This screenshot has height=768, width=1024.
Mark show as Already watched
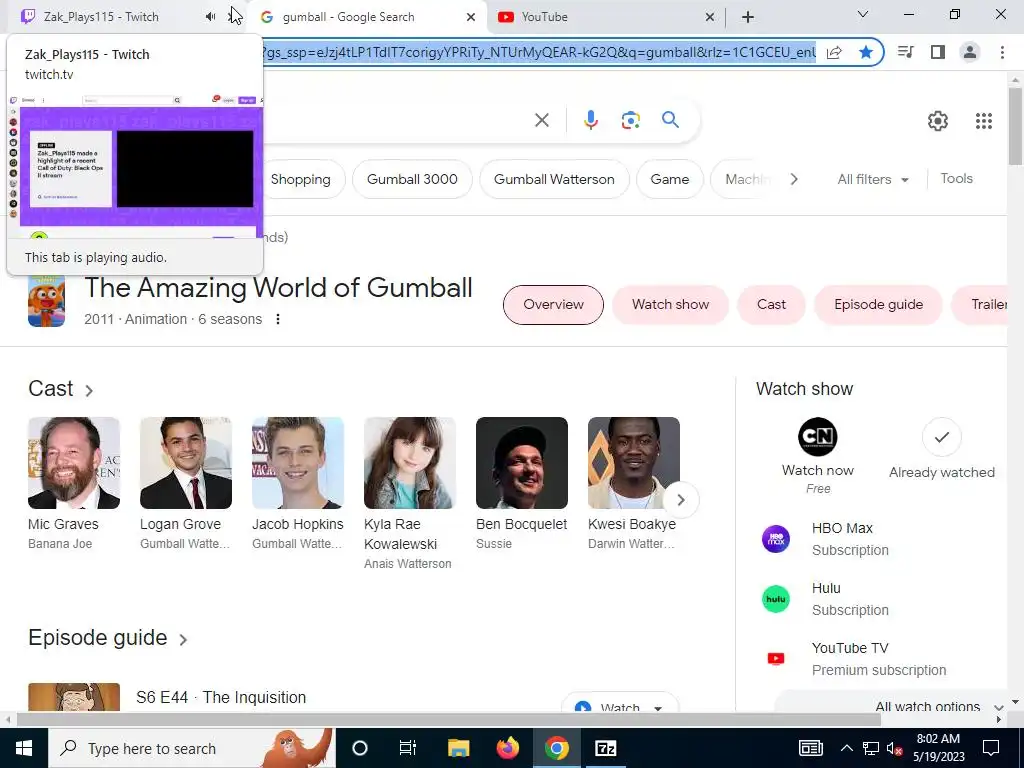pyautogui.click(x=941, y=449)
